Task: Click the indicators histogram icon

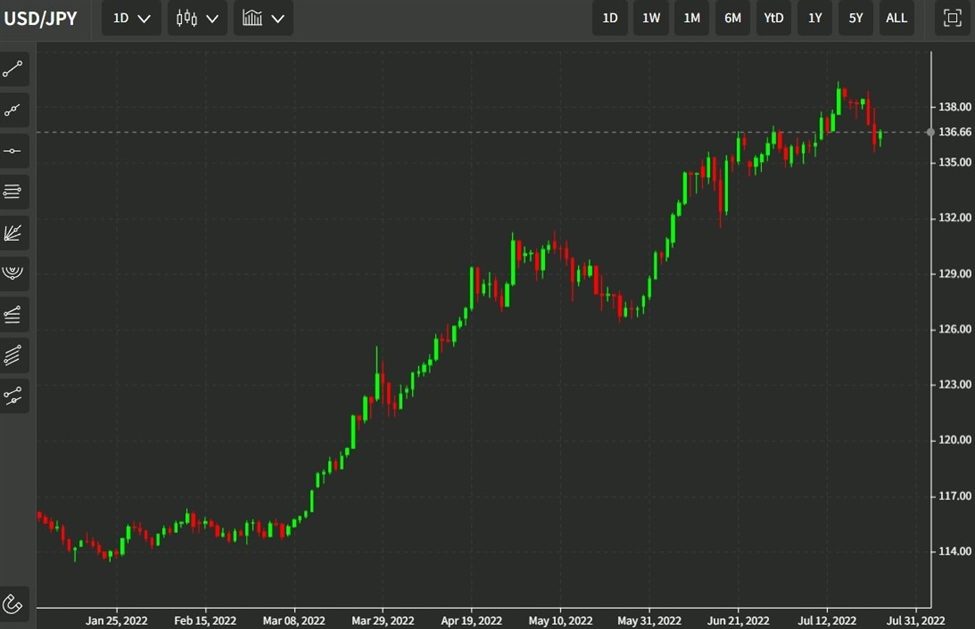Action: [253, 18]
